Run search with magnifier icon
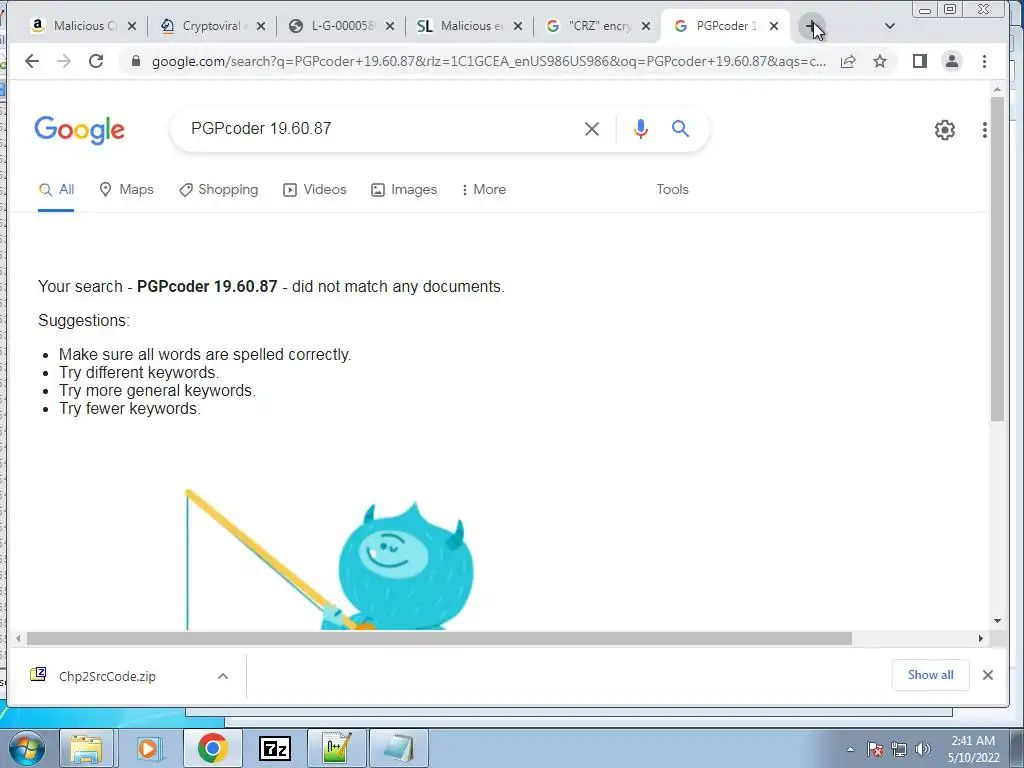1024x768 pixels. point(680,129)
